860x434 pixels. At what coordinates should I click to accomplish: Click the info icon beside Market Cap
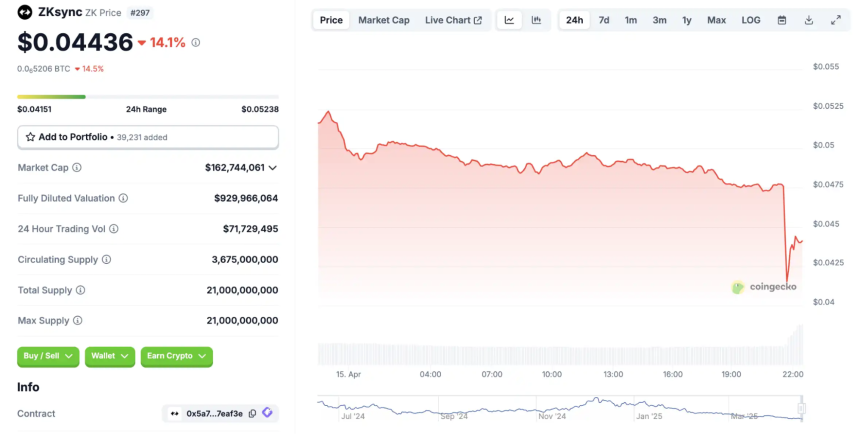click(77, 167)
